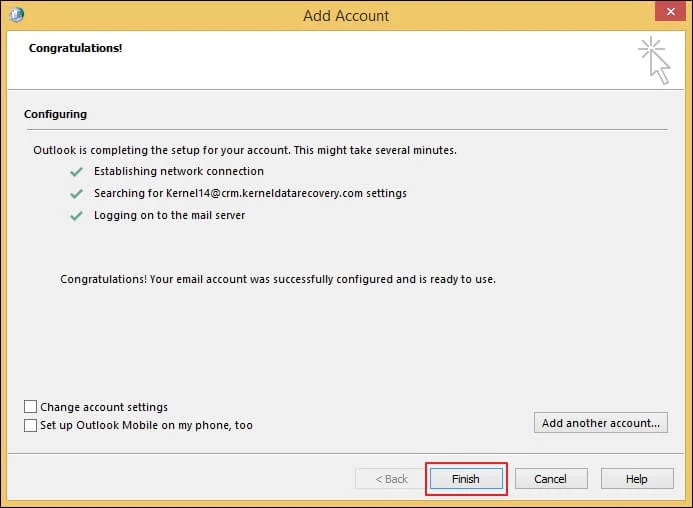Click the Outlook globe icon in title bar
The width and height of the screenshot is (693, 508).
coord(16,15)
